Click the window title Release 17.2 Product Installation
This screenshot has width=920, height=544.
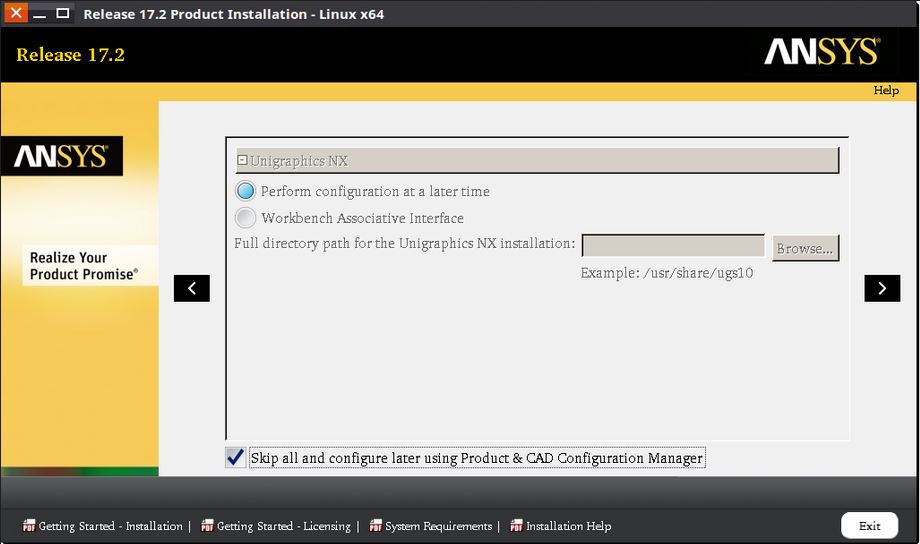coord(234,14)
